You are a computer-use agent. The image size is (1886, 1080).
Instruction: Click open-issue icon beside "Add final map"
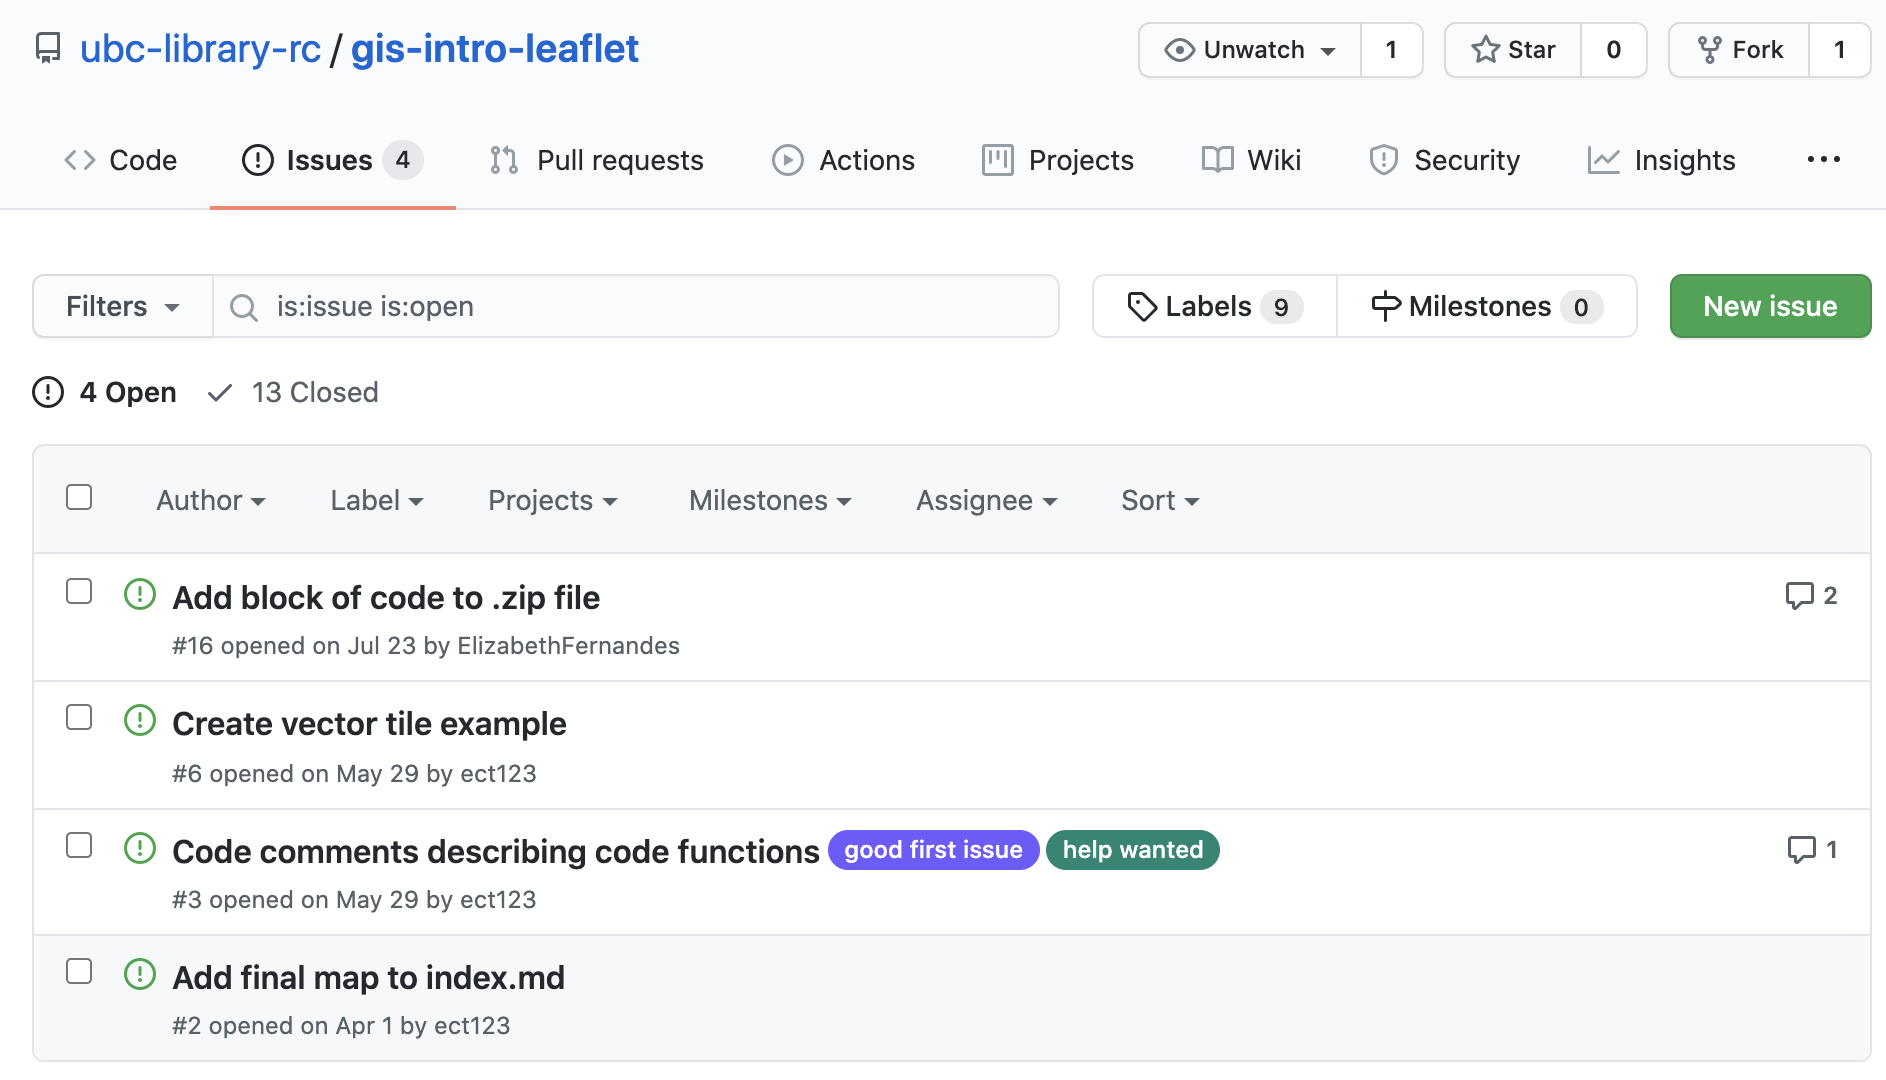[x=140, y=974]
